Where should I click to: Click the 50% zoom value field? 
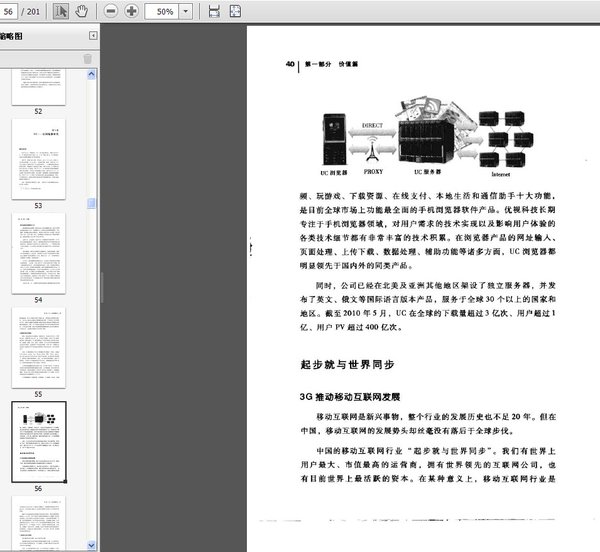pyautogui.click(x=162, y=11)
